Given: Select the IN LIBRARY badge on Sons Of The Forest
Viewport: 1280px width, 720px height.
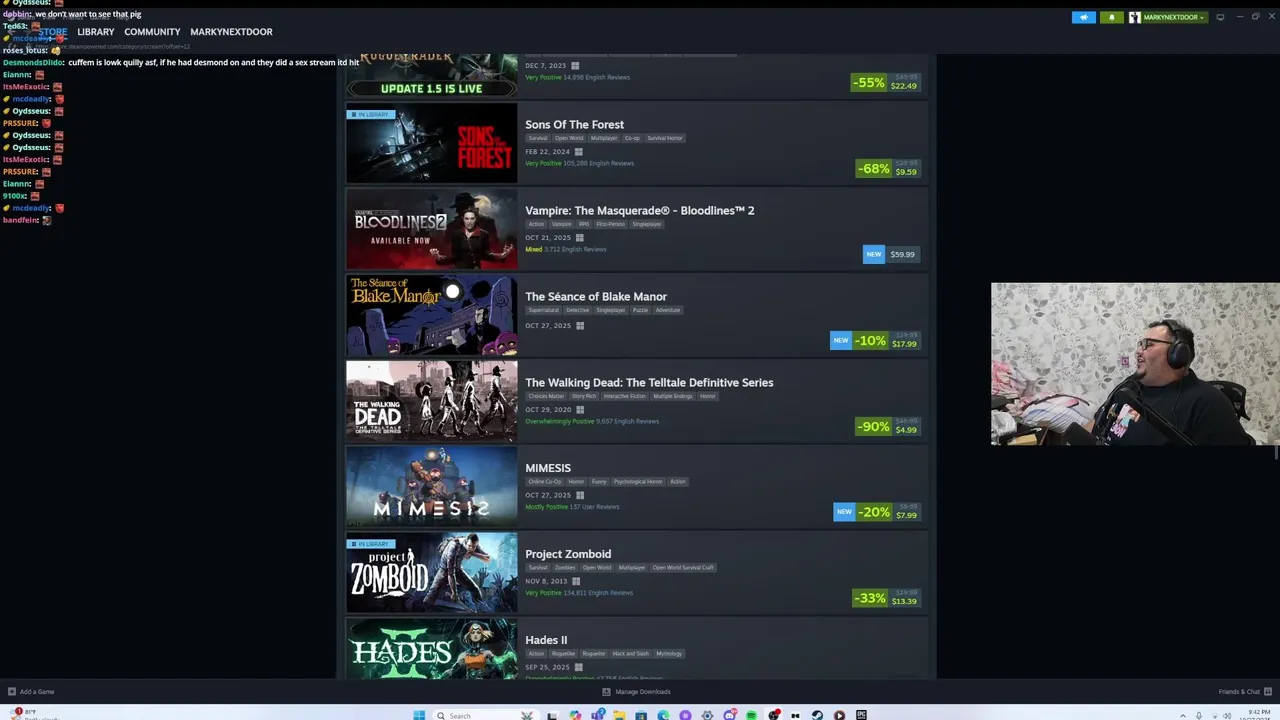Looking at the screenshot, I should point(370,114).
